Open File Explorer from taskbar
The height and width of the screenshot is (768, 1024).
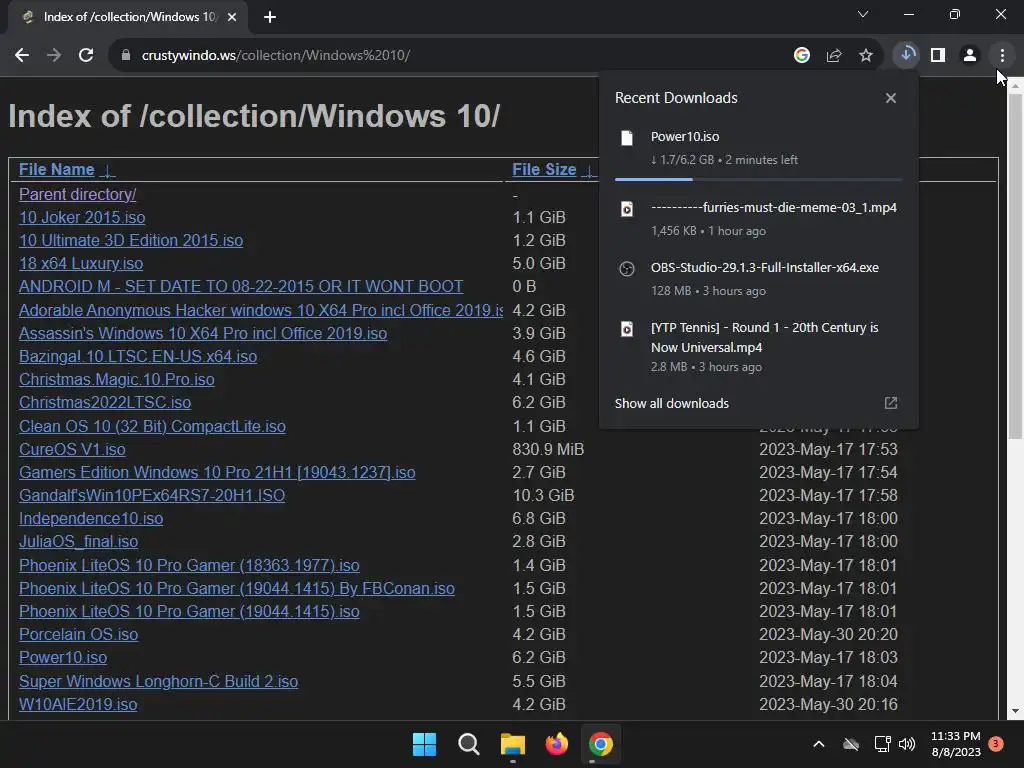[513, 744]
